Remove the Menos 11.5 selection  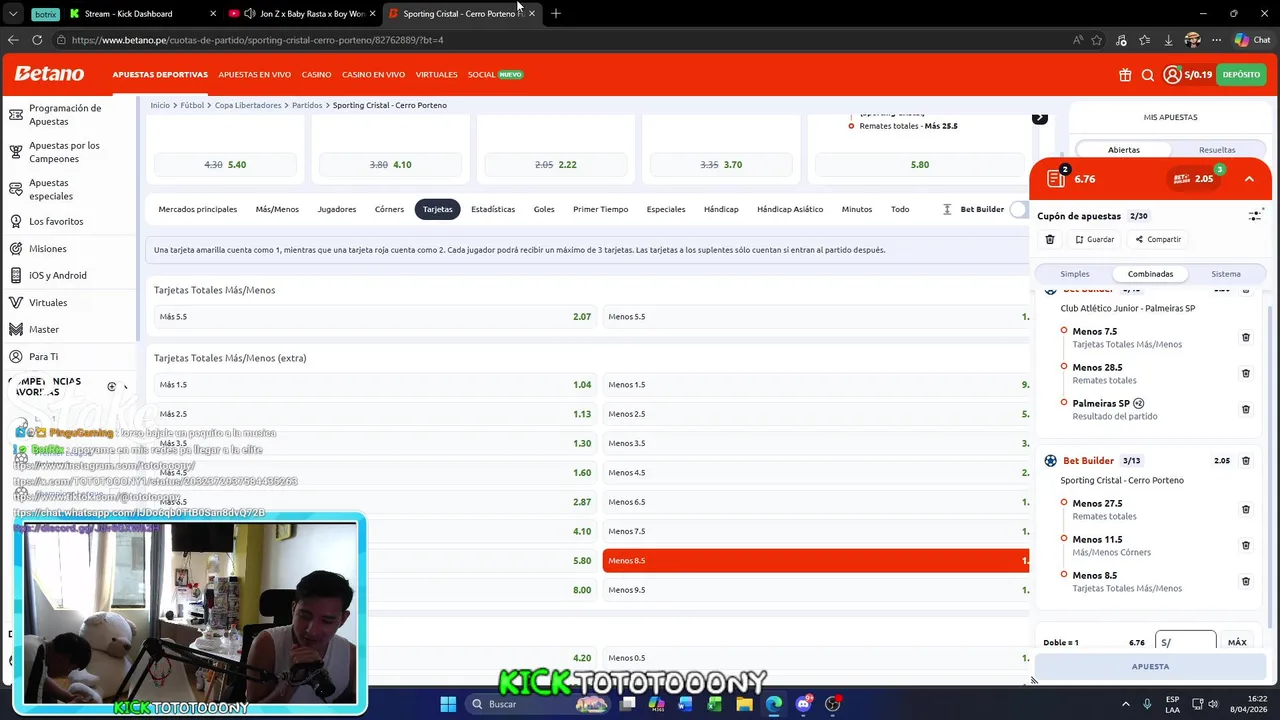tap(1246, 545)
